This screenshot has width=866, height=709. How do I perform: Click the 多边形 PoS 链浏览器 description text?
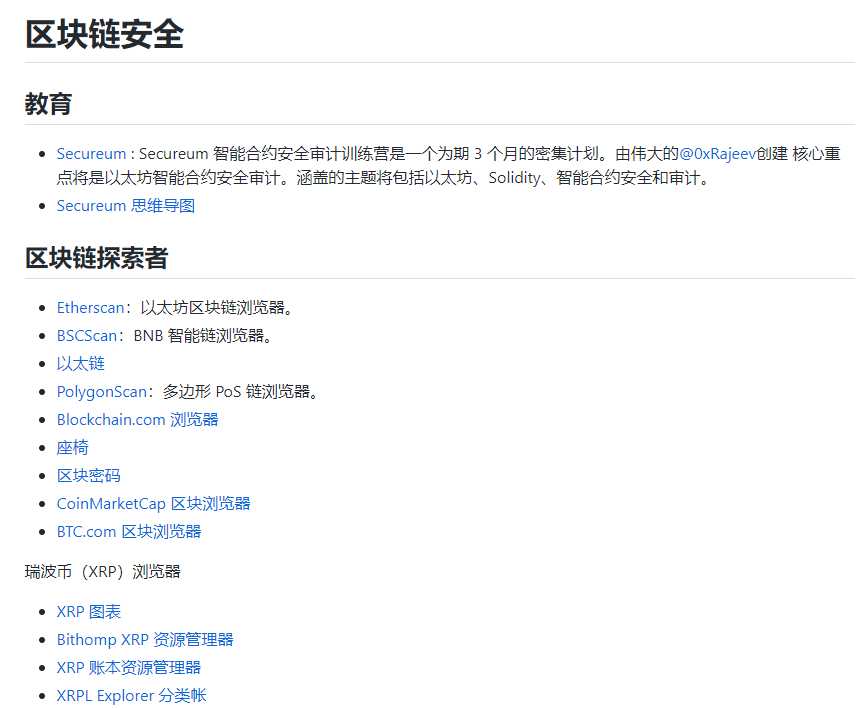pos(240,391)
